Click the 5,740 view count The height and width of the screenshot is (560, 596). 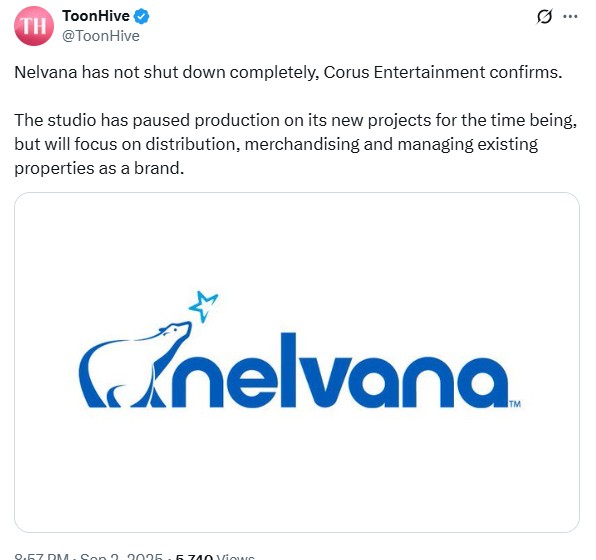coord(194,557)
